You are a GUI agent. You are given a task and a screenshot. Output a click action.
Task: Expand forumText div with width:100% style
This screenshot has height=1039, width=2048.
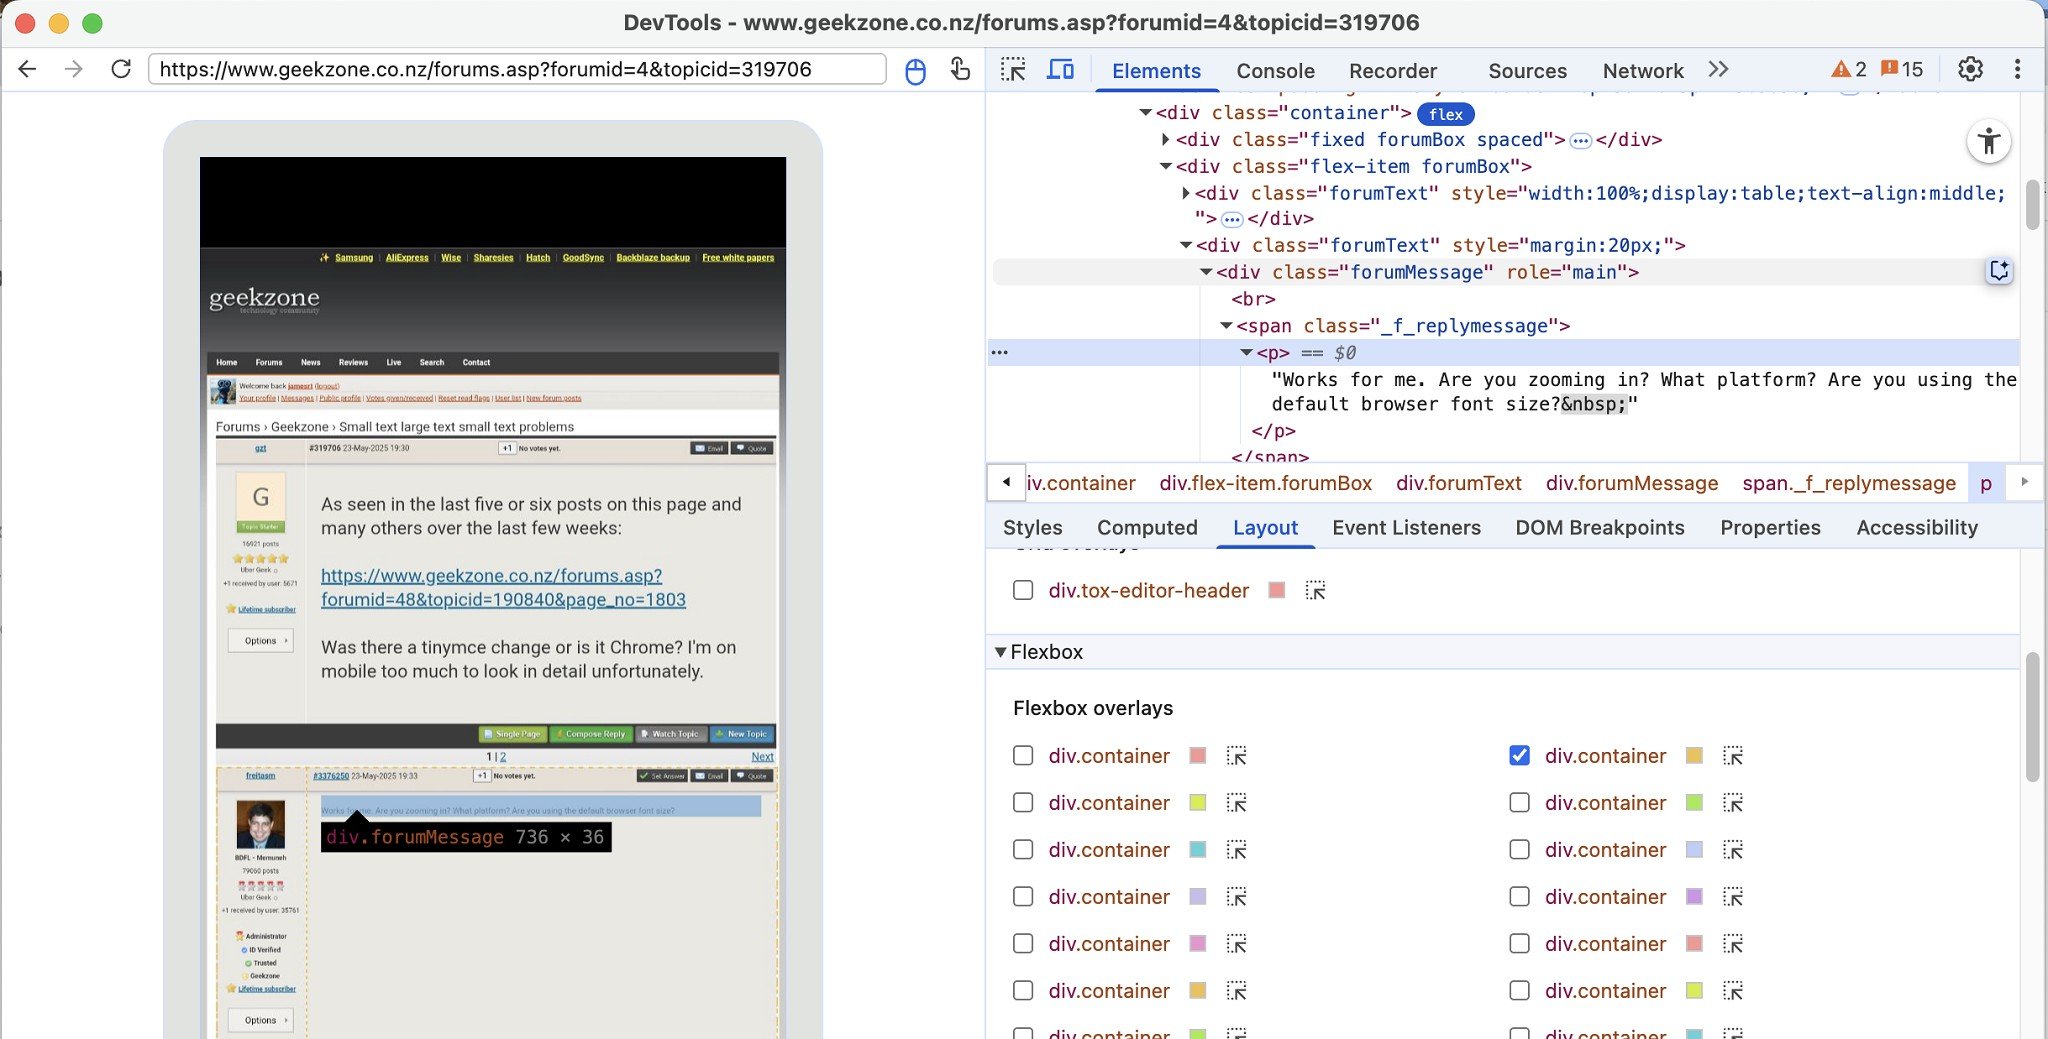point(1186,193)
